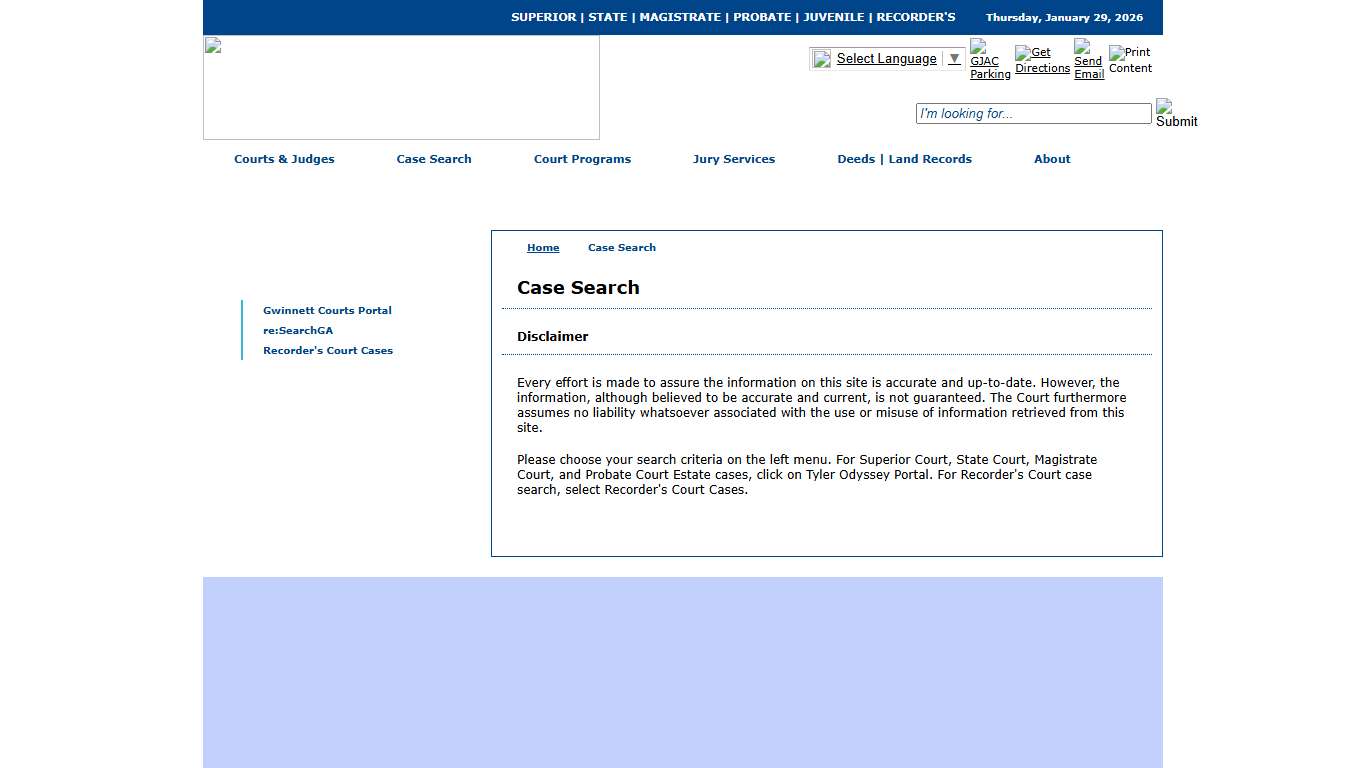
Task: Click inside the I'm looking for field
Action: (x=1033, y=113)
